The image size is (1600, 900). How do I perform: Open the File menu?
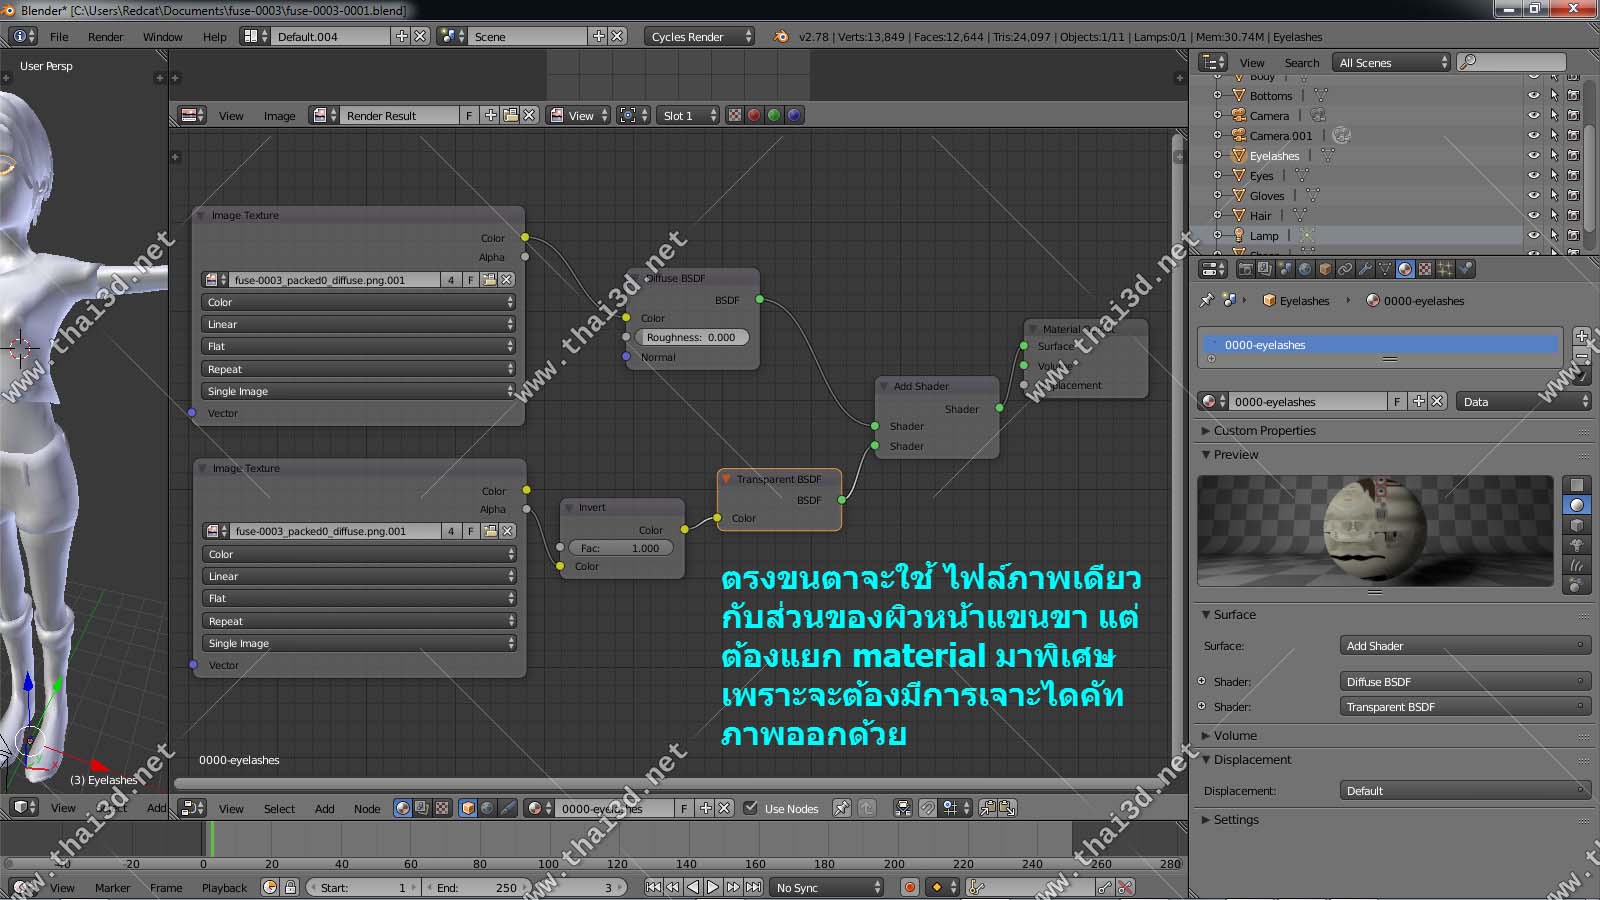click(x=59, y=36)
